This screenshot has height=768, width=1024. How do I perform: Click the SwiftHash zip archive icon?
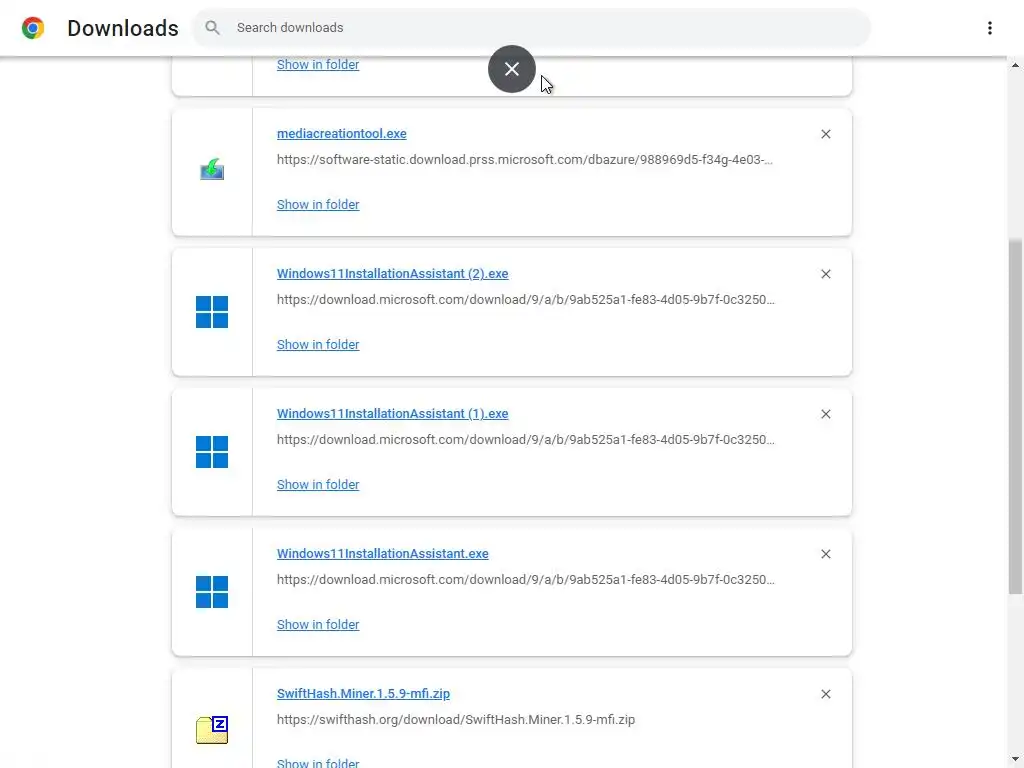(x=212, y=730)
